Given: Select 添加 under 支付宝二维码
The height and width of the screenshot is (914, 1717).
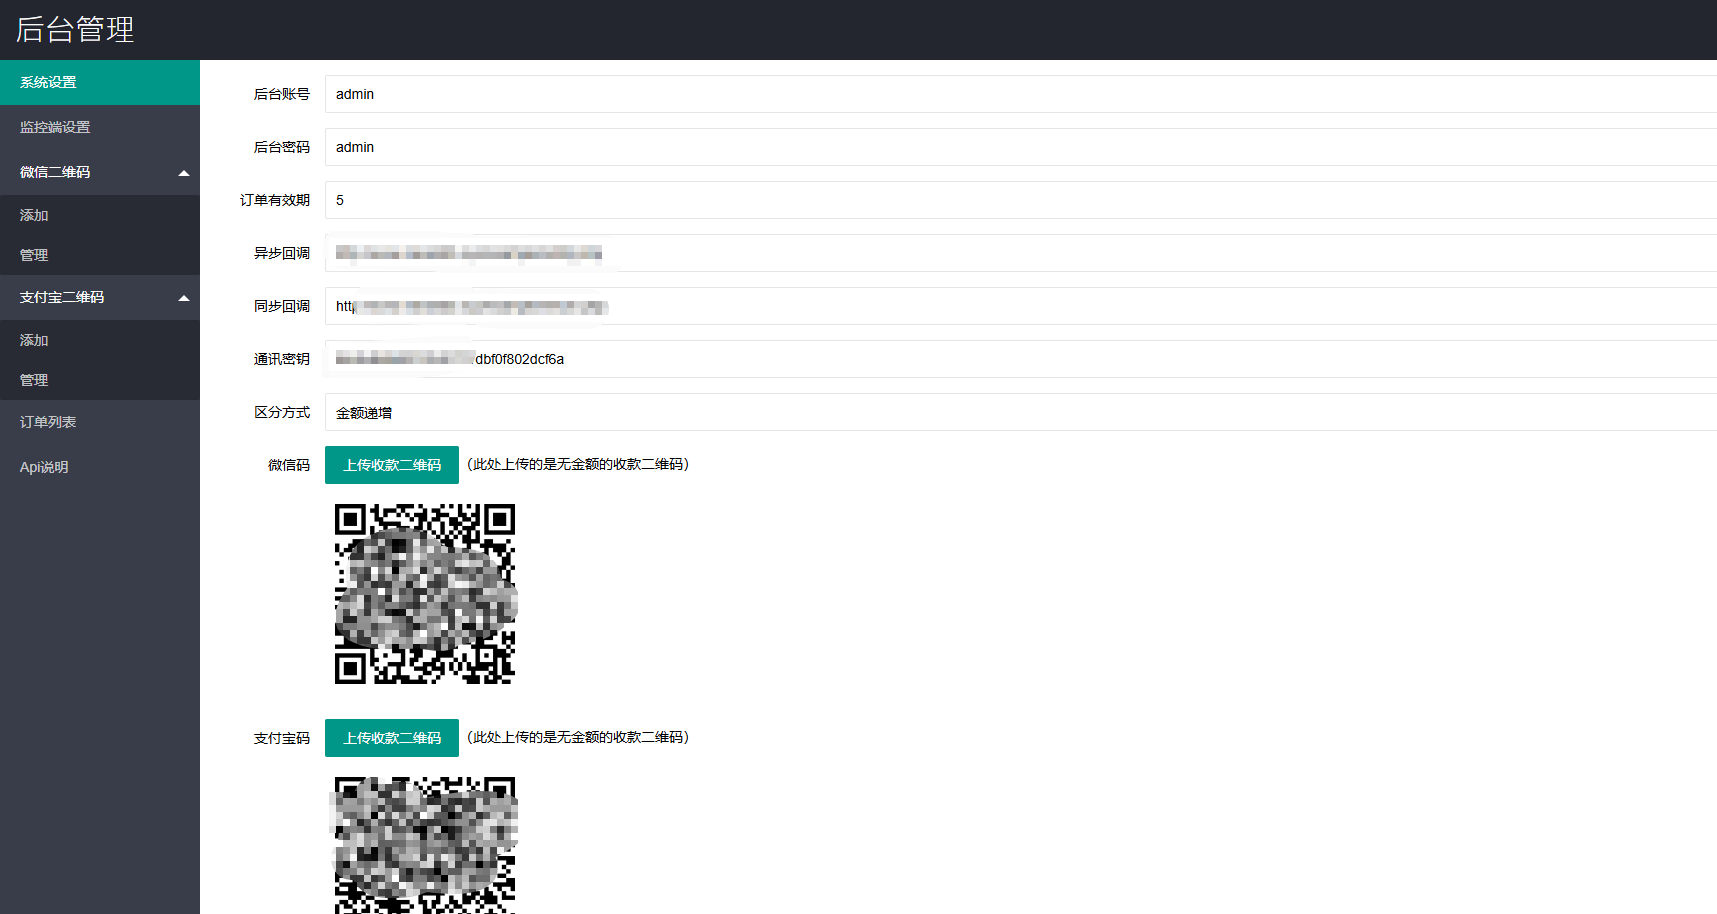Looking at the screenshot, I should [100, 340].
